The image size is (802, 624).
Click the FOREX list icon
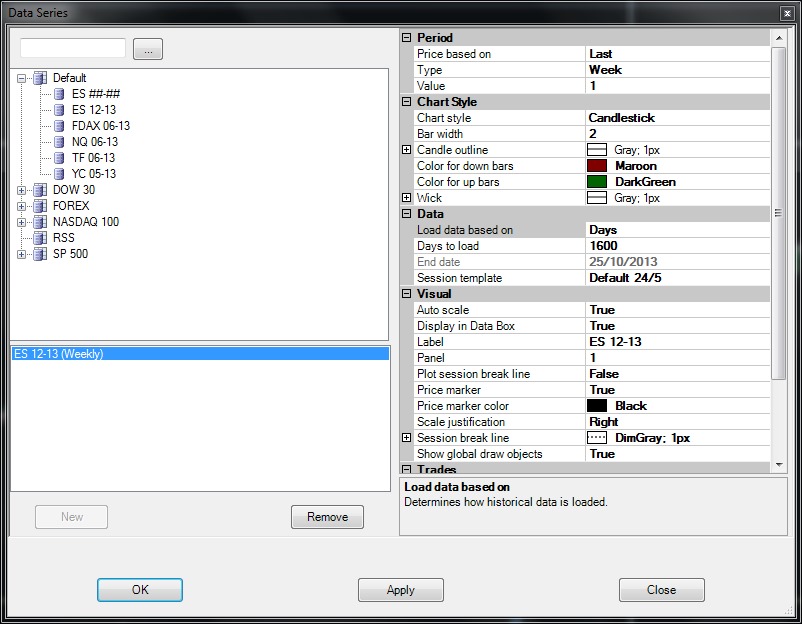40,206
